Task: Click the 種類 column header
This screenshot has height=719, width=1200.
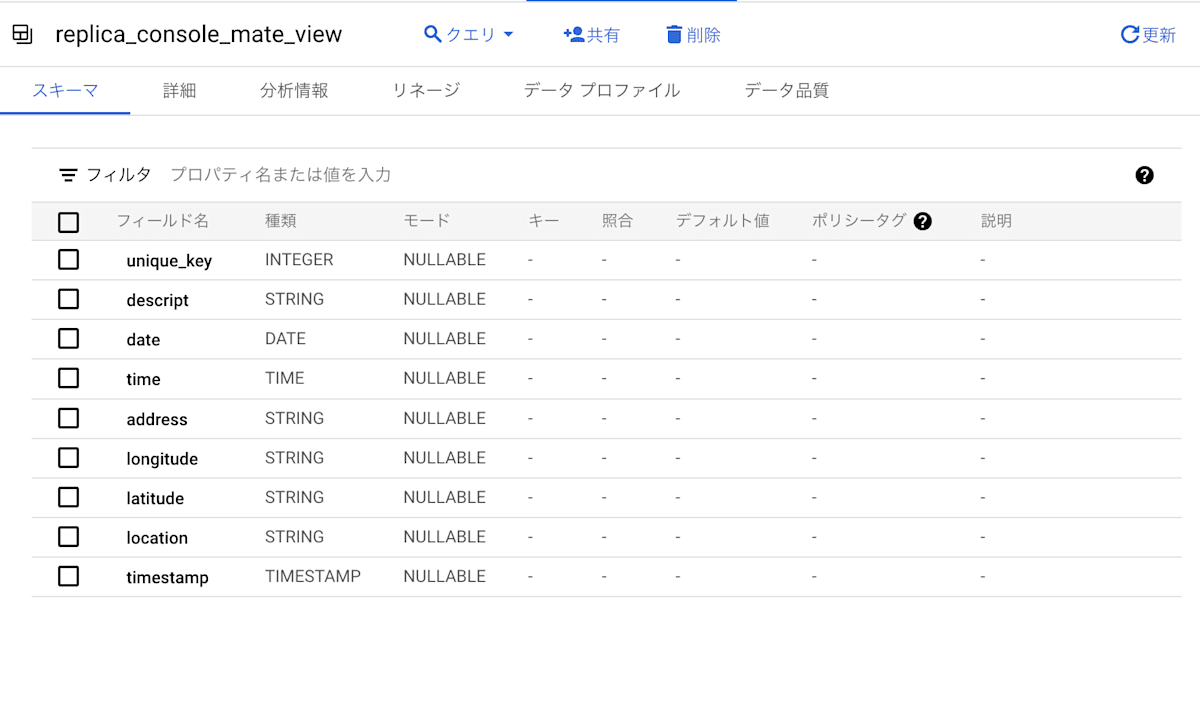Action: [281, 221]
